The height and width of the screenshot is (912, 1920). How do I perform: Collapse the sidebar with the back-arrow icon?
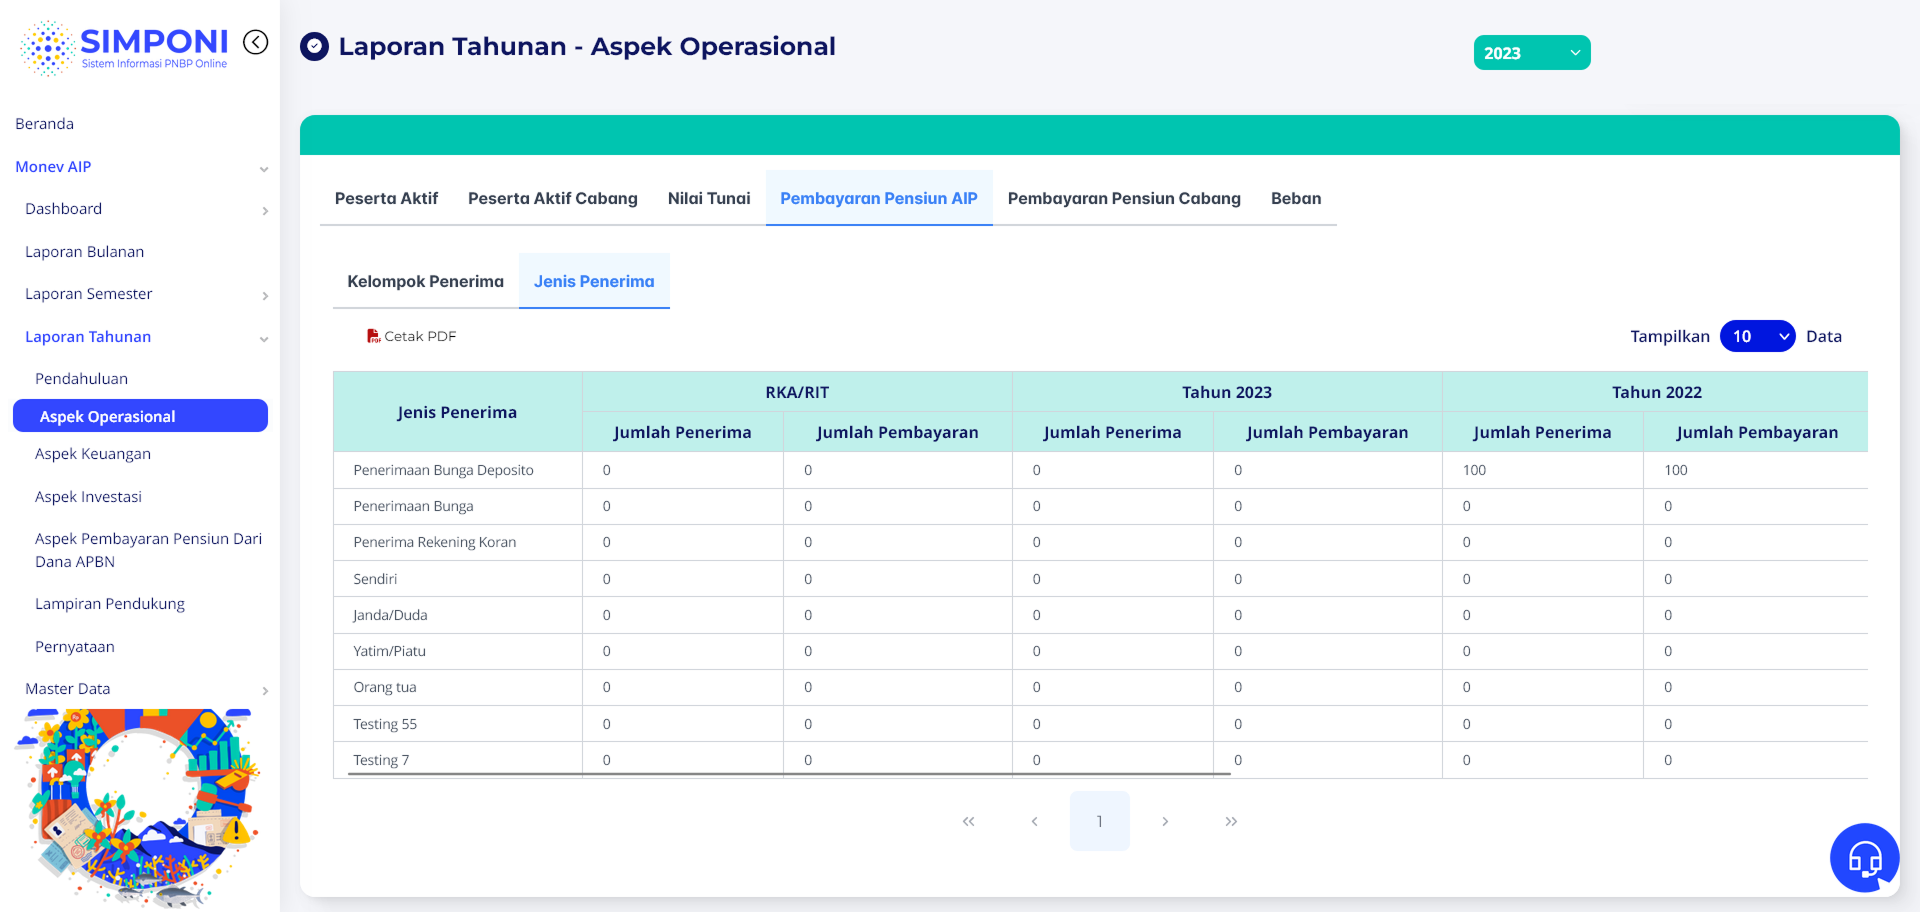click(256, 42)
